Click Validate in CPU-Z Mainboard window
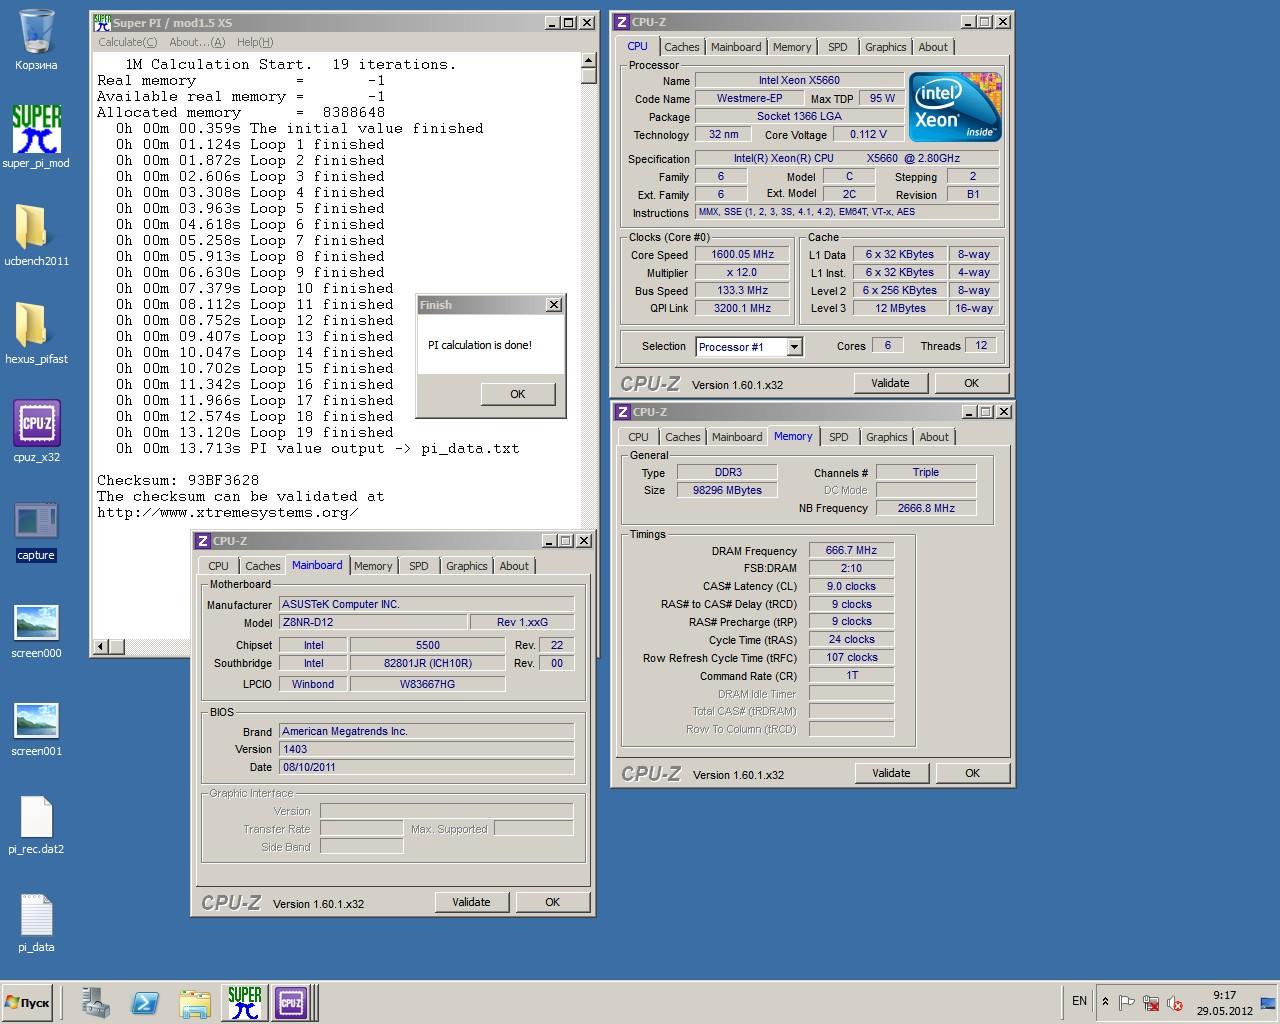The image size is (1280, 1024). pyautogui.click(x=471, y=902)
